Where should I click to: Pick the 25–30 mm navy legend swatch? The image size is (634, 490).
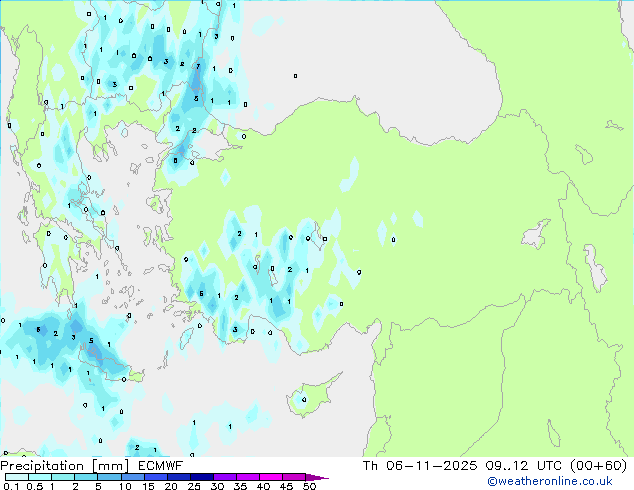click(202, 477)
